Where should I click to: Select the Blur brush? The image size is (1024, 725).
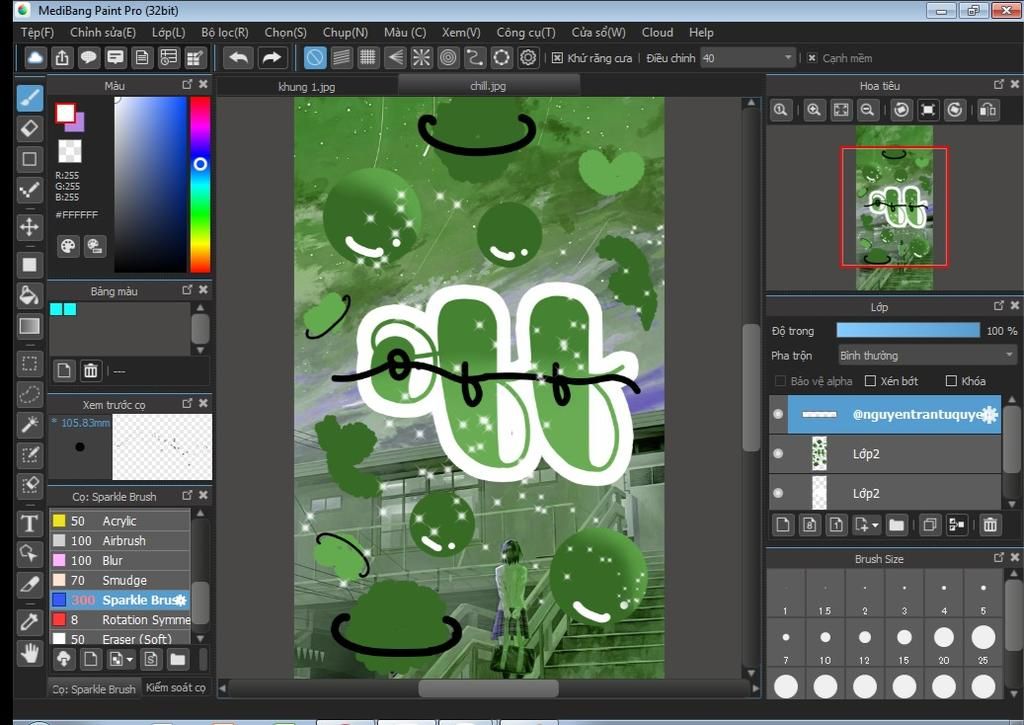120,560
